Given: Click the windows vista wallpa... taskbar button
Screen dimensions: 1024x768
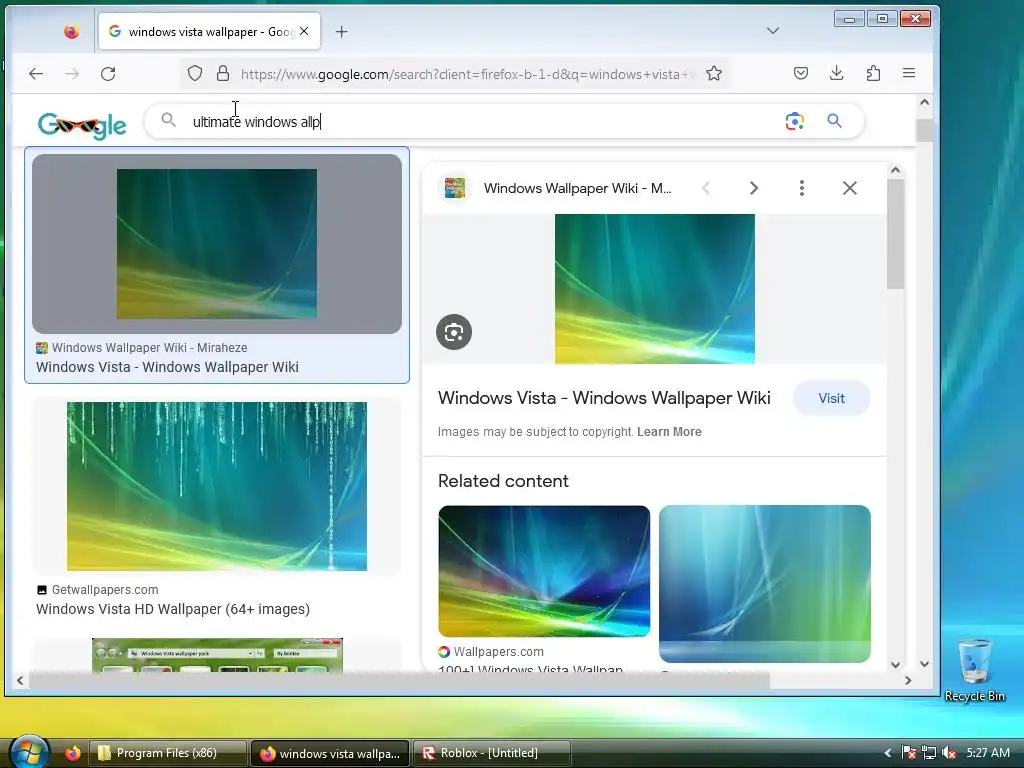Looking at the screenshot, I should click(x=330, y=753).
